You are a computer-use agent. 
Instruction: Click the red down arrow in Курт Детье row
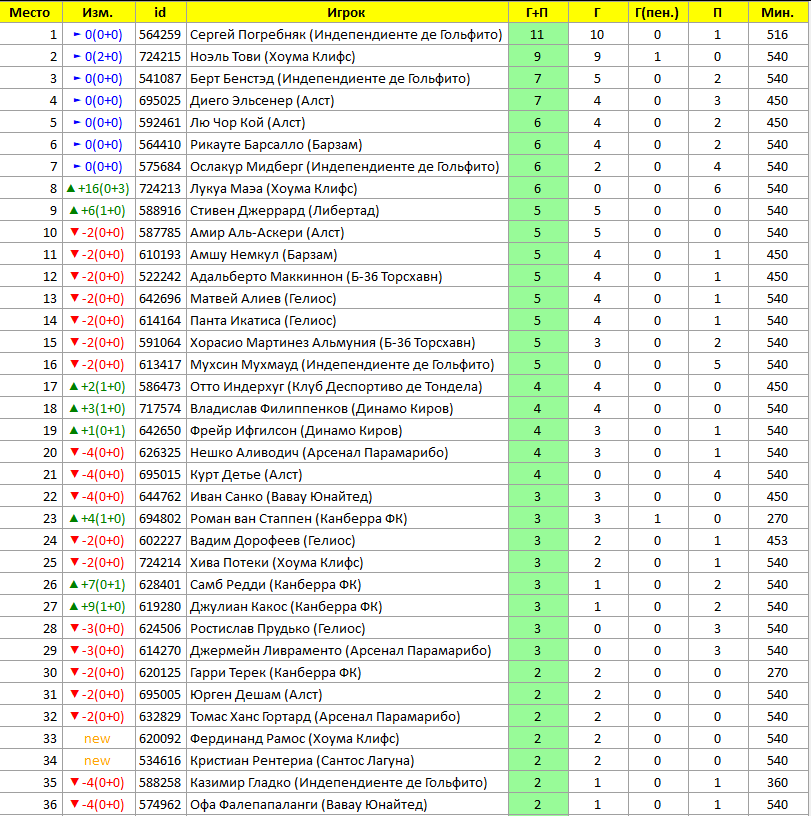coord(74,474)
